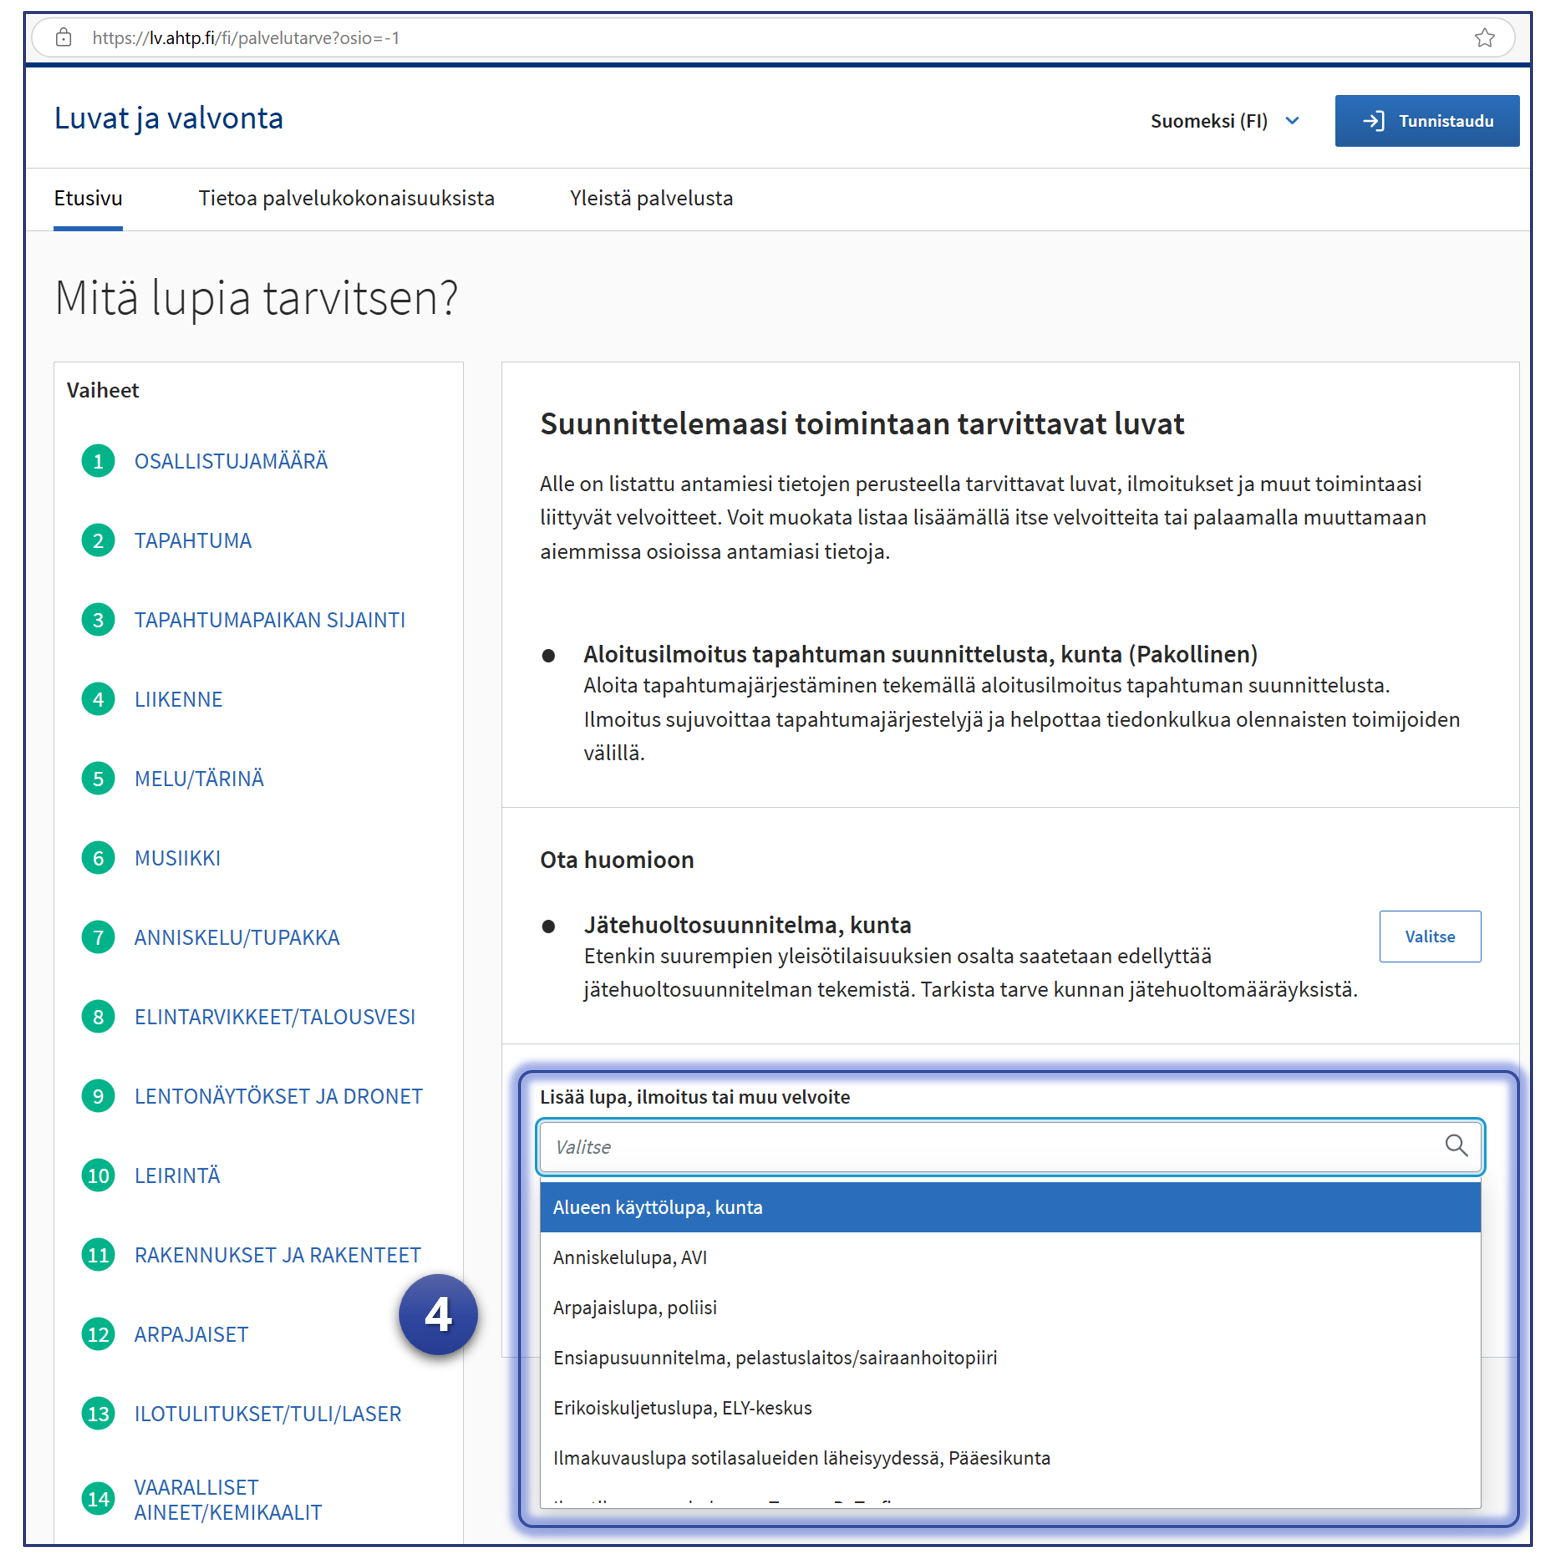The height and width of the screenshot is (1555, 1558).
Task: Click Valitse button for Jätehuoltosuunnitelma
Action: click(1429, 937)
